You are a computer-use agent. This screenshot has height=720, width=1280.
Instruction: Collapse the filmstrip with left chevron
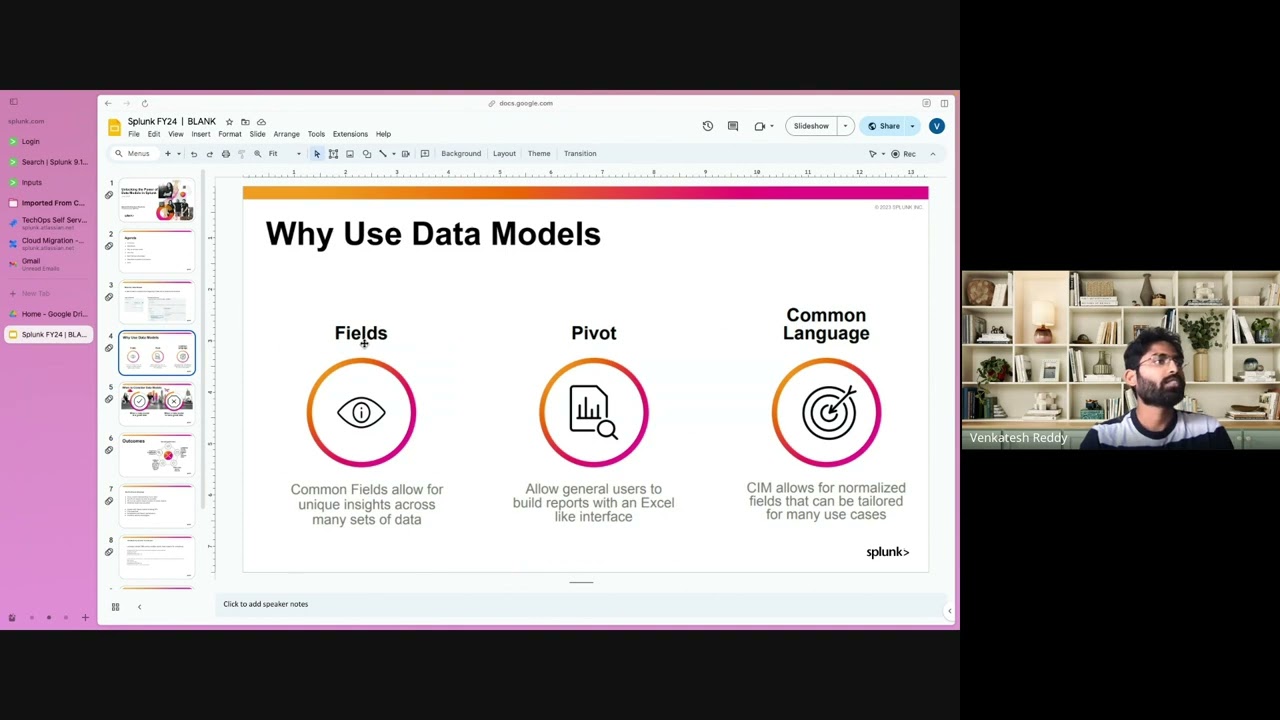coord(139,607)
